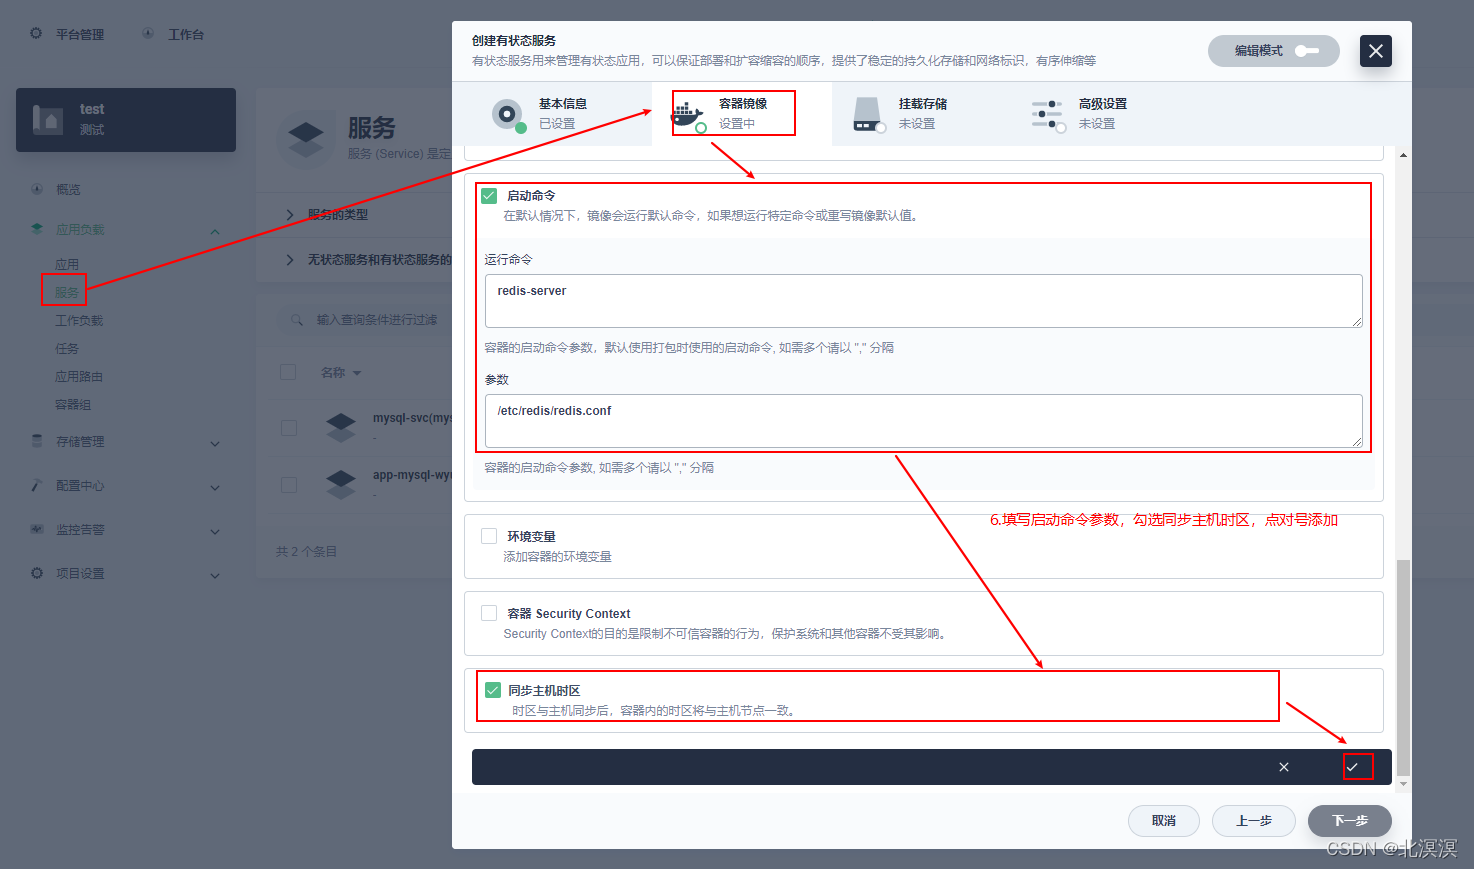Open the 服务 sidebar menu item
Screen dimensions: 1474x869
tap(67, 293)
